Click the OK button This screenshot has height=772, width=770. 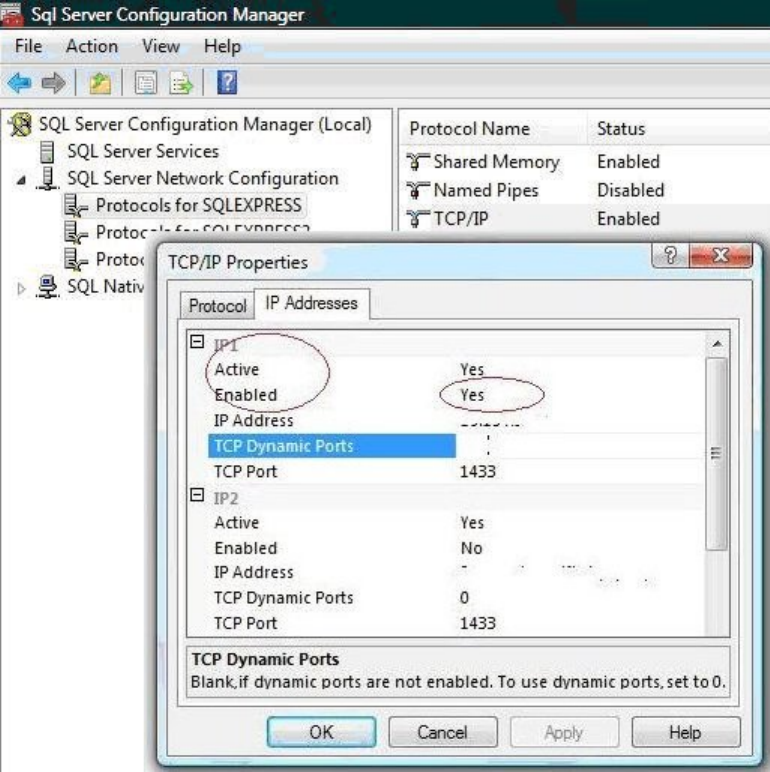(x=321, y=732)
